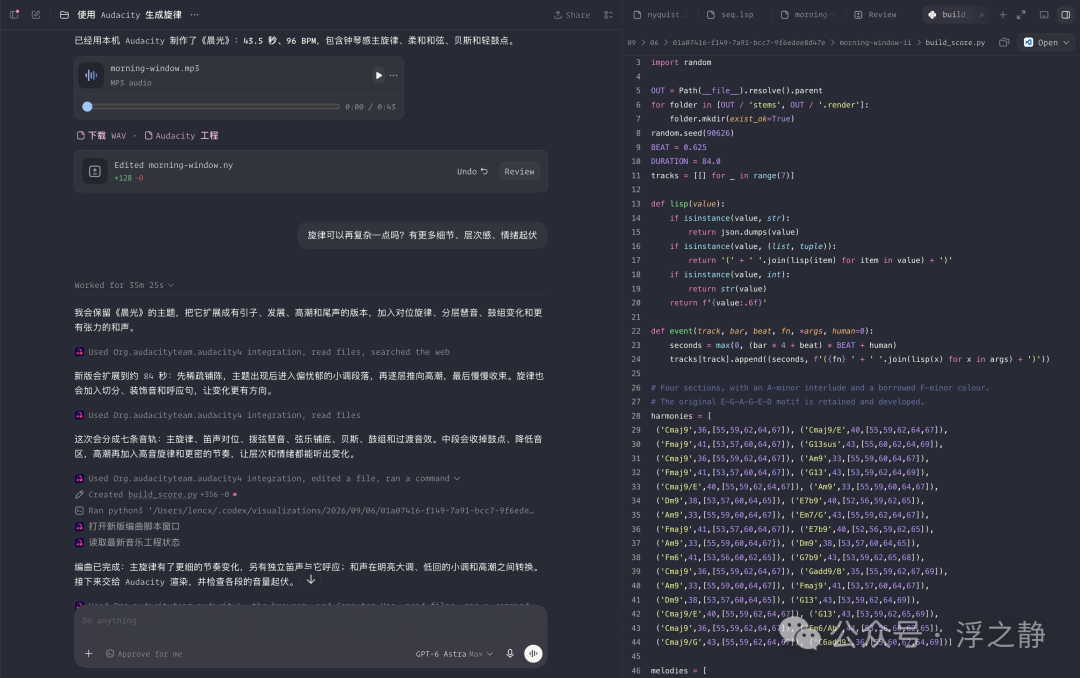Toggle the sidebar panel icon at top-left
The image size is (1080, 678).
pyautogui.click(x=14, y=14)
